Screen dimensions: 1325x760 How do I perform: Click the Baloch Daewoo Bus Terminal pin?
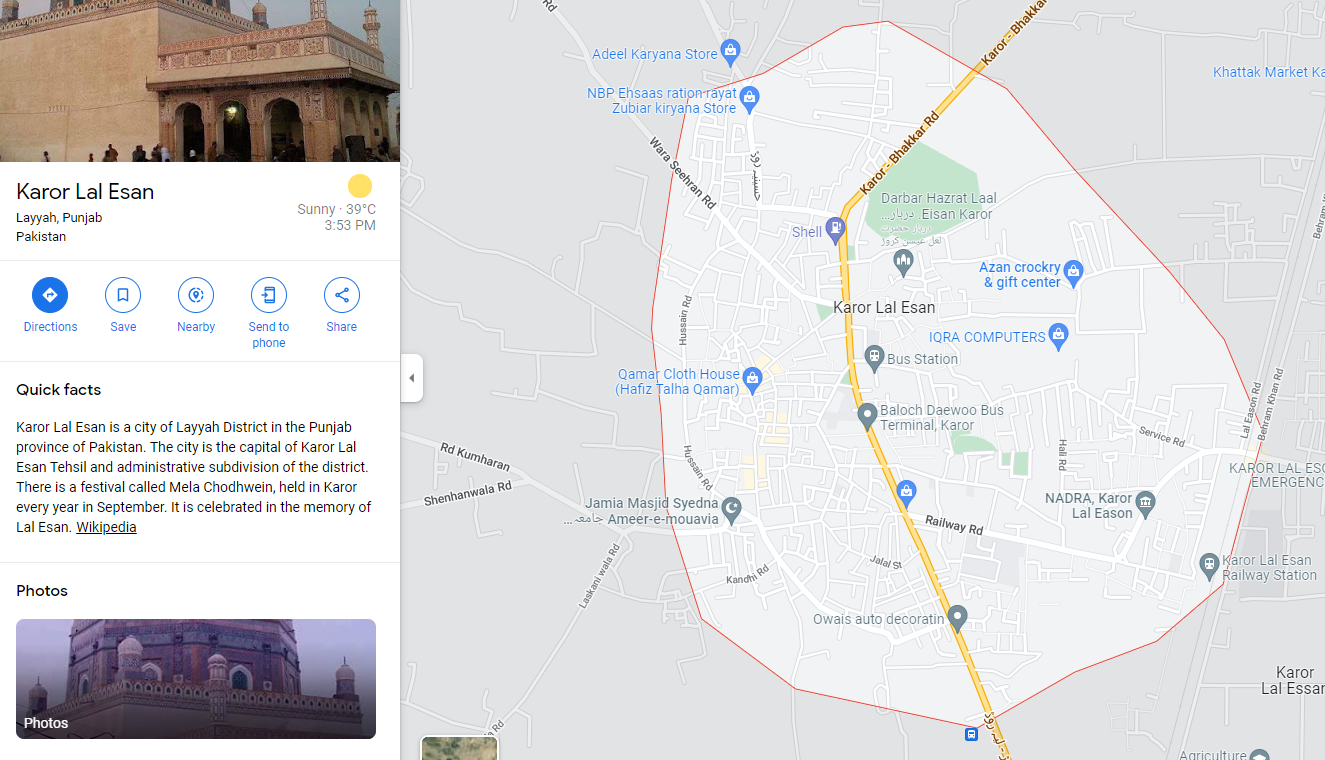pos(867,414)
